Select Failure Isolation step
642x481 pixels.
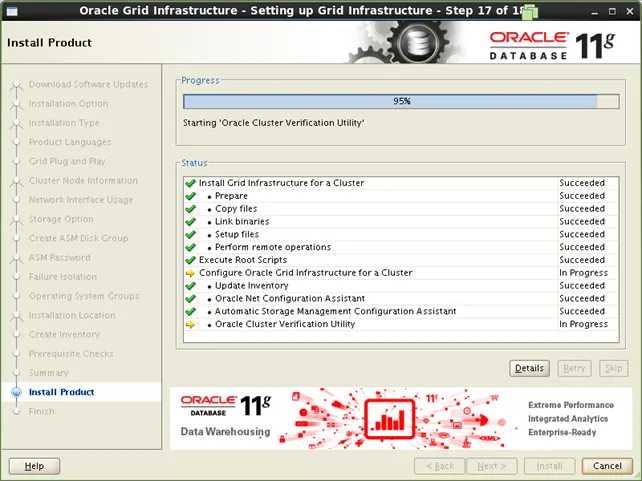tap(63, 277)
